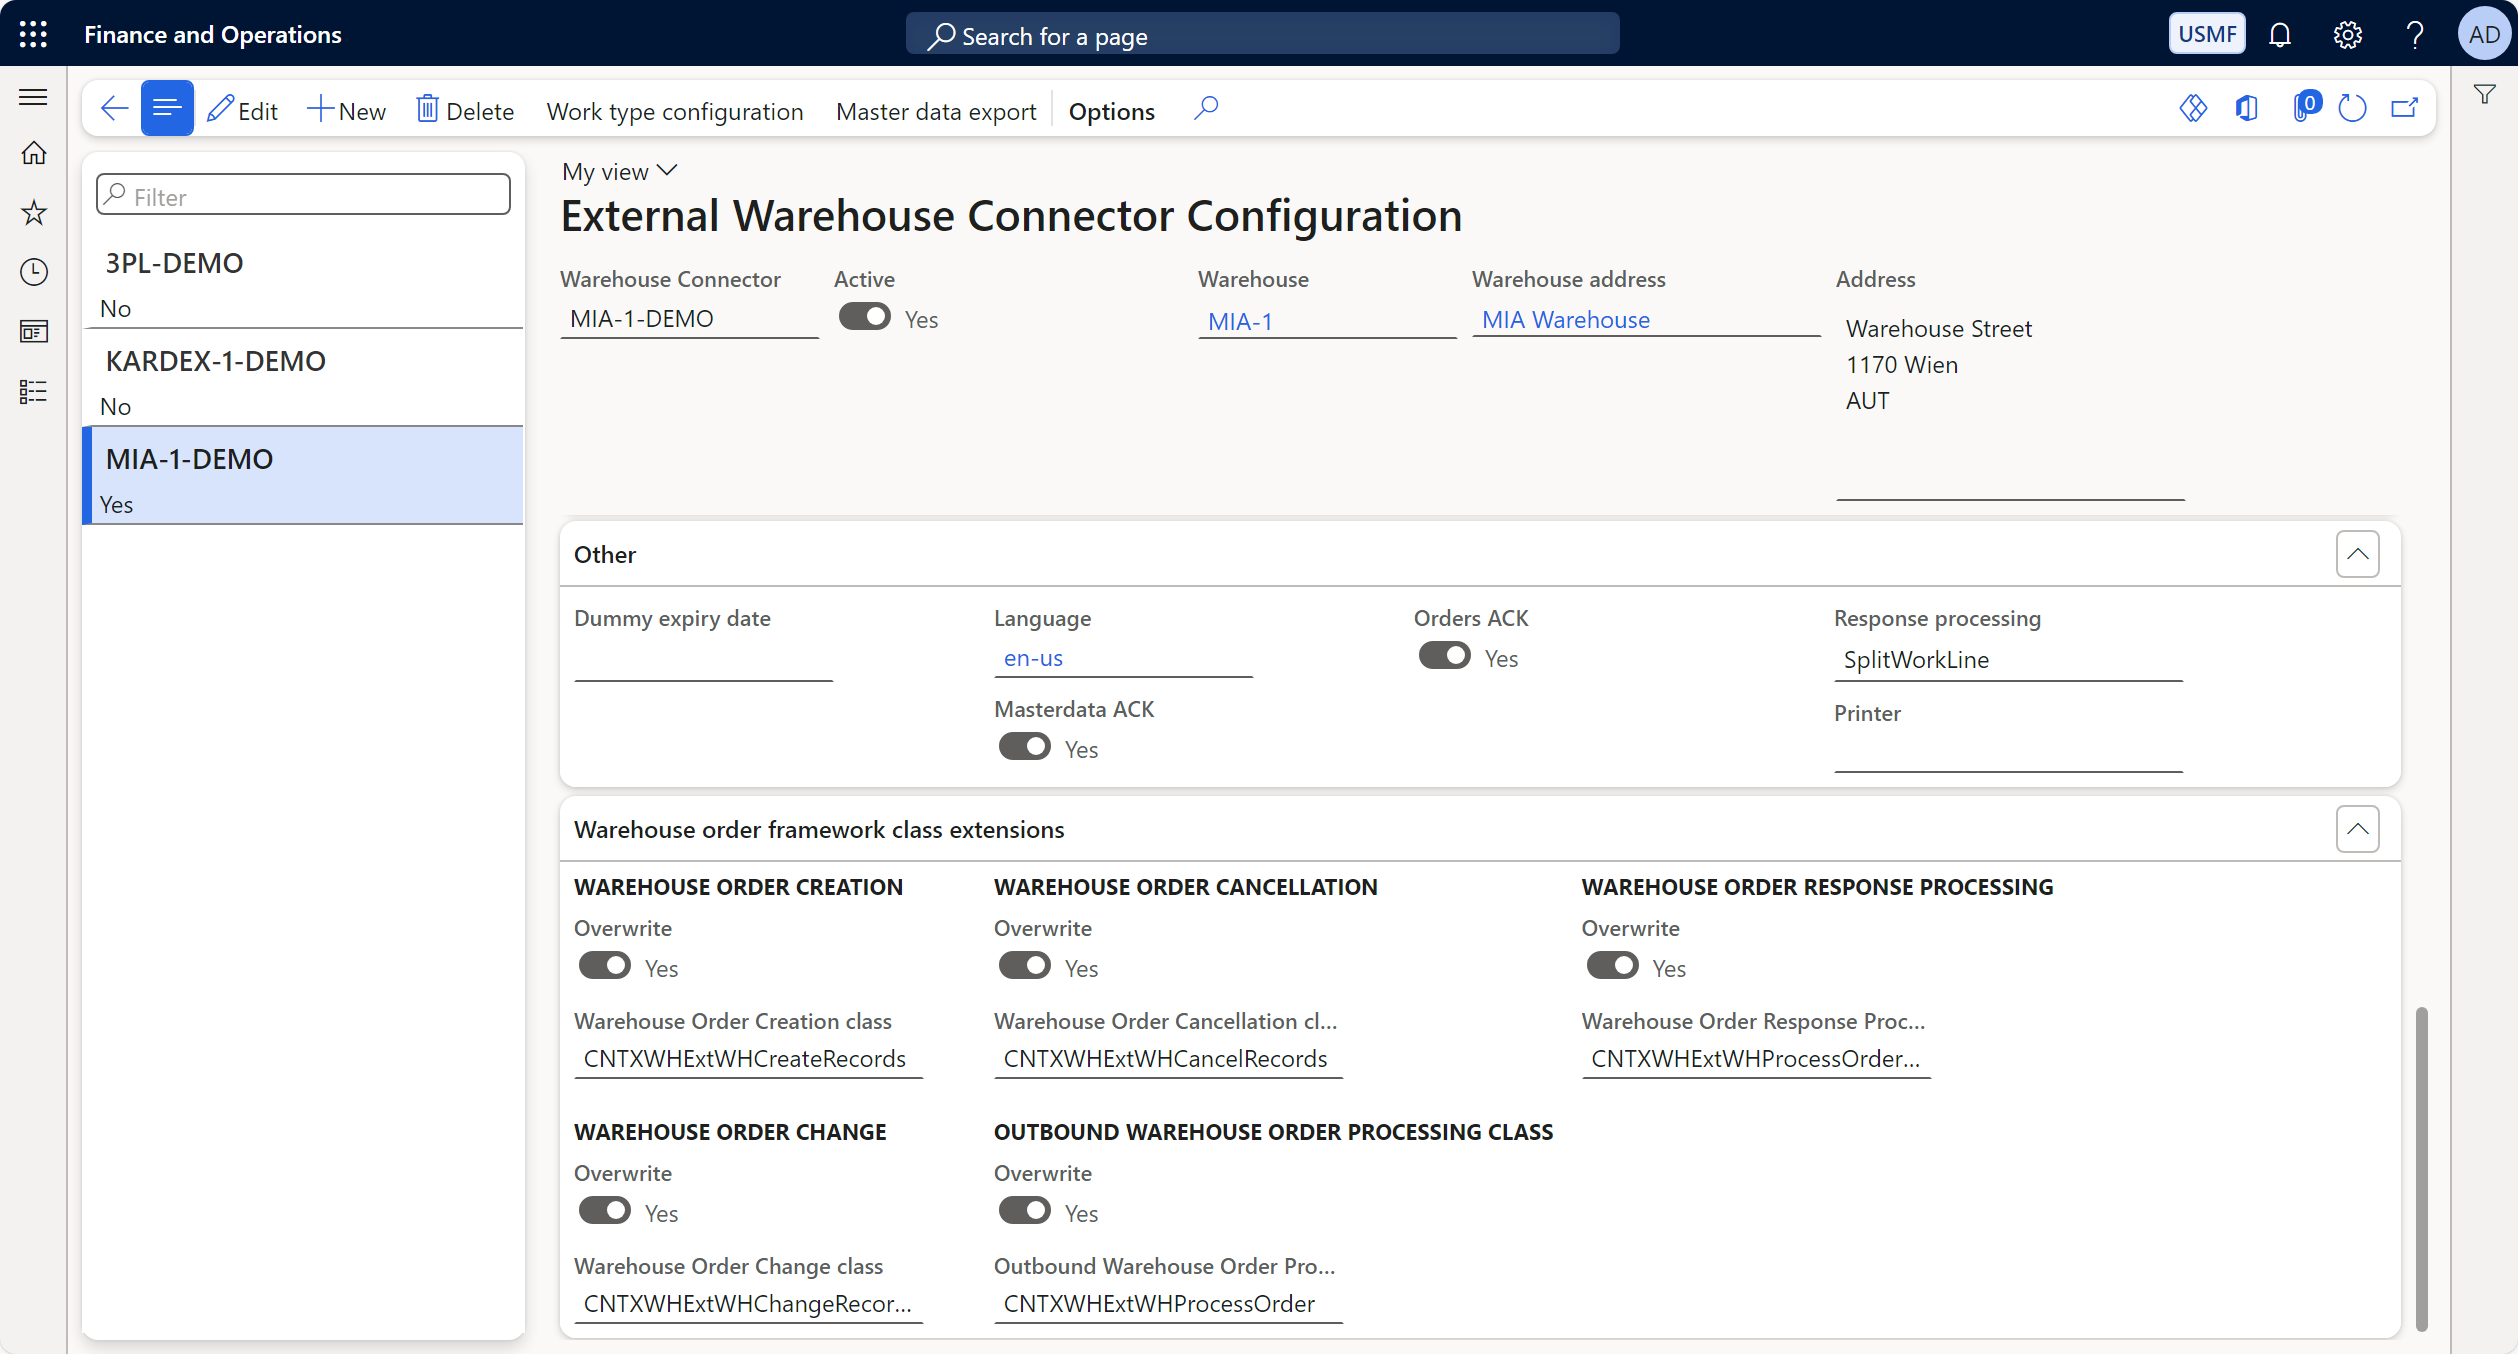
Task: Toggle the Active switch
Action: pos(864,317)
